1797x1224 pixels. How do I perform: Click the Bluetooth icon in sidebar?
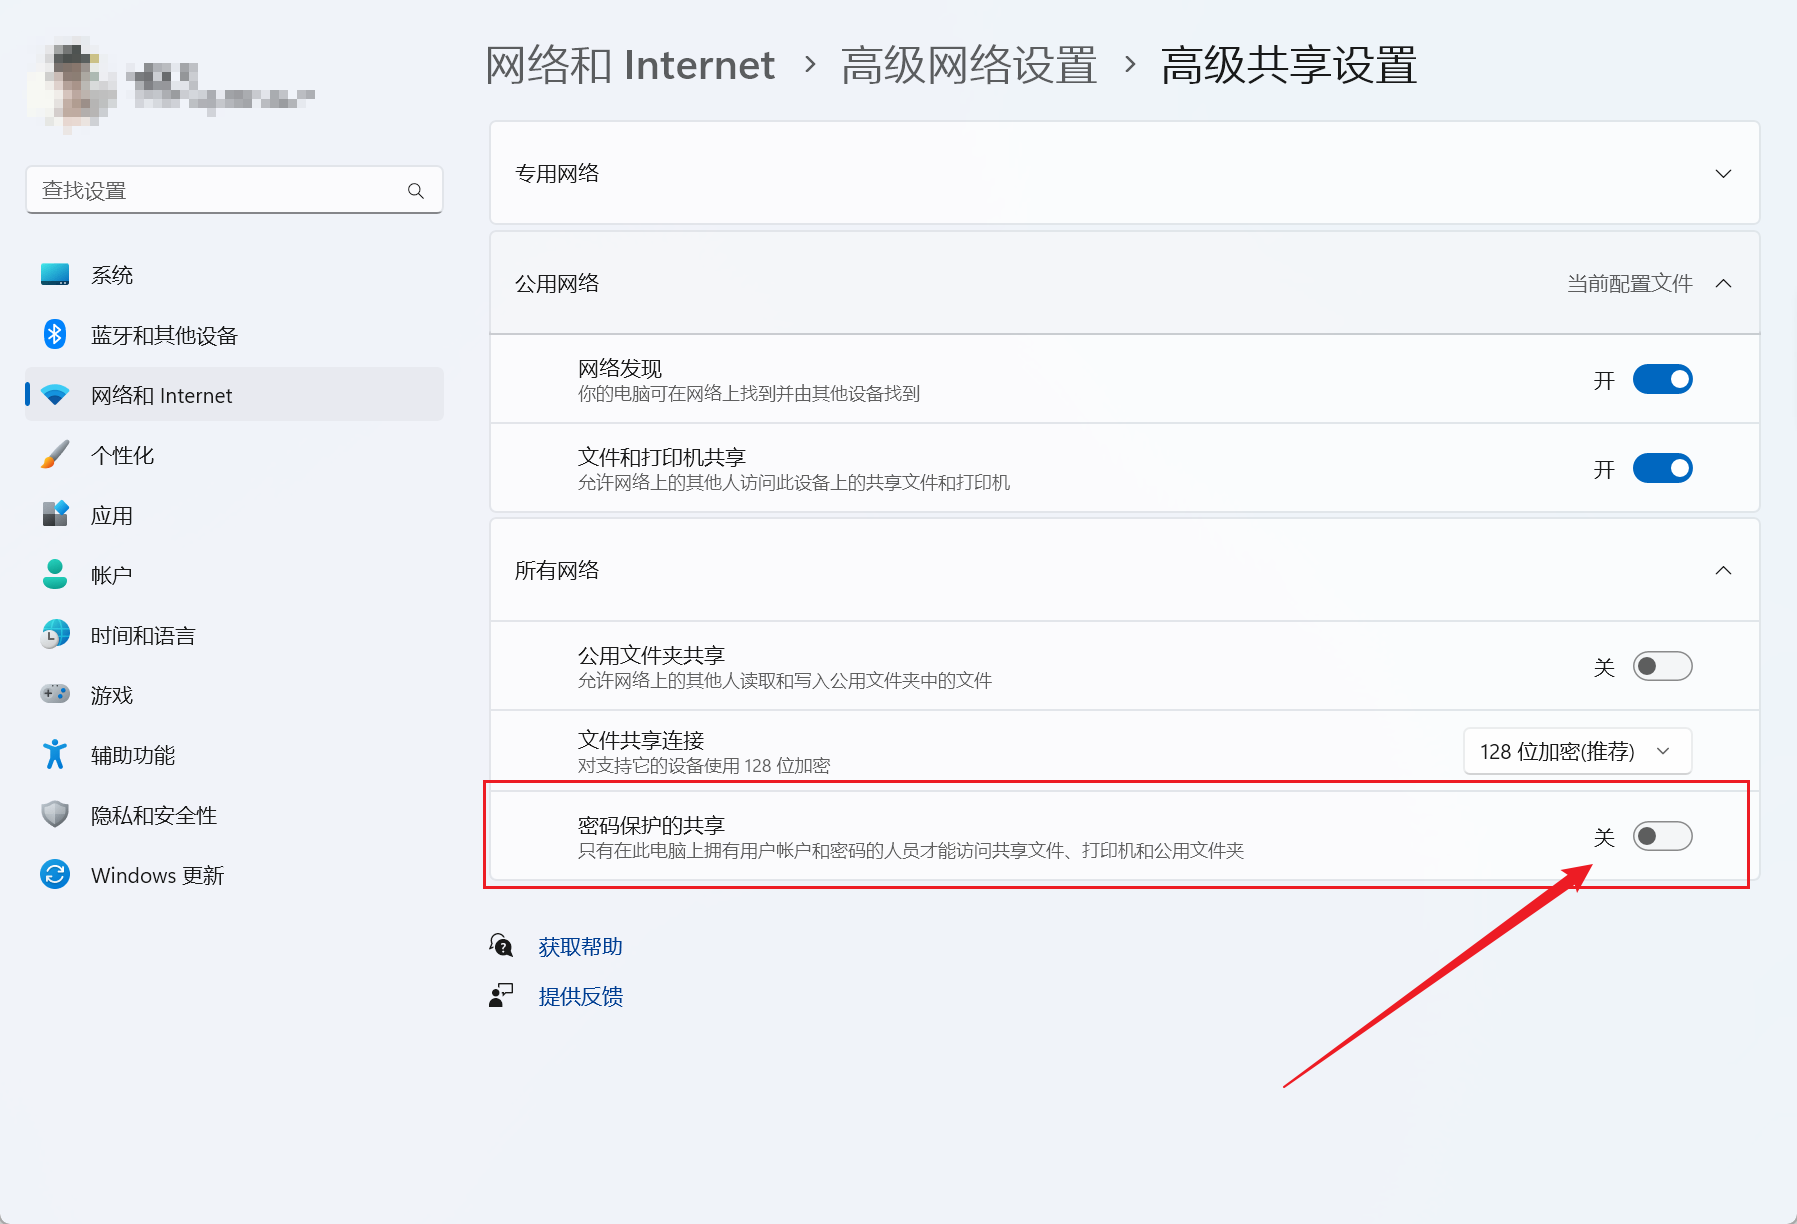tap(55, 335)
